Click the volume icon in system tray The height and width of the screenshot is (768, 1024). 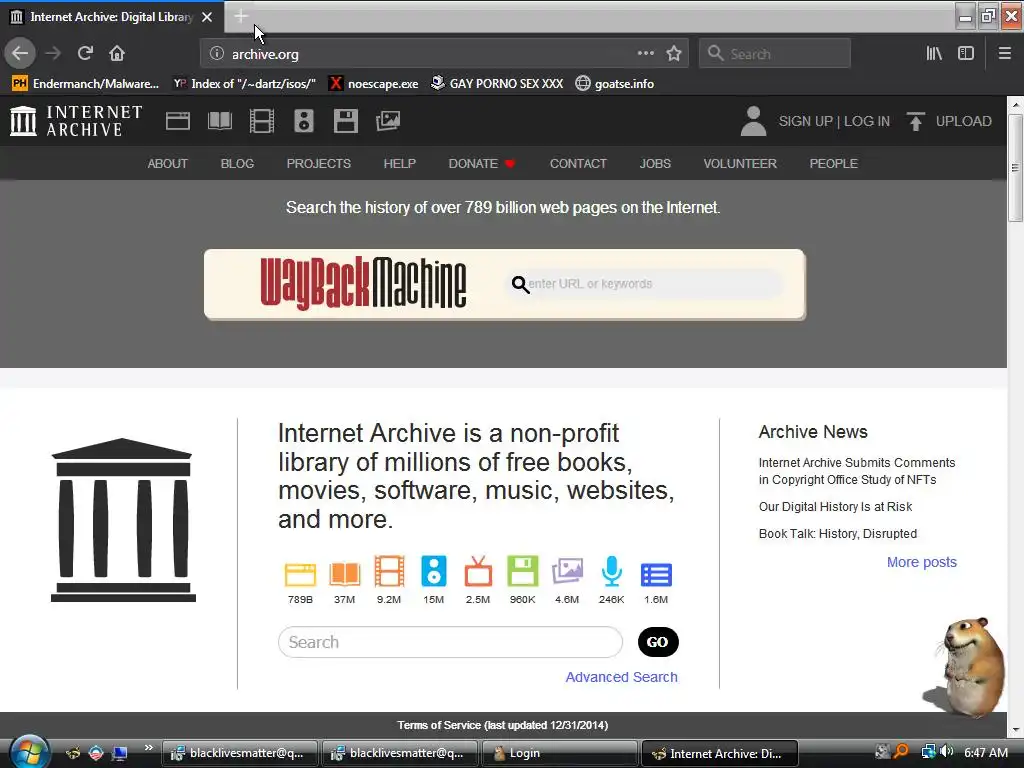[x=947, y=752]
